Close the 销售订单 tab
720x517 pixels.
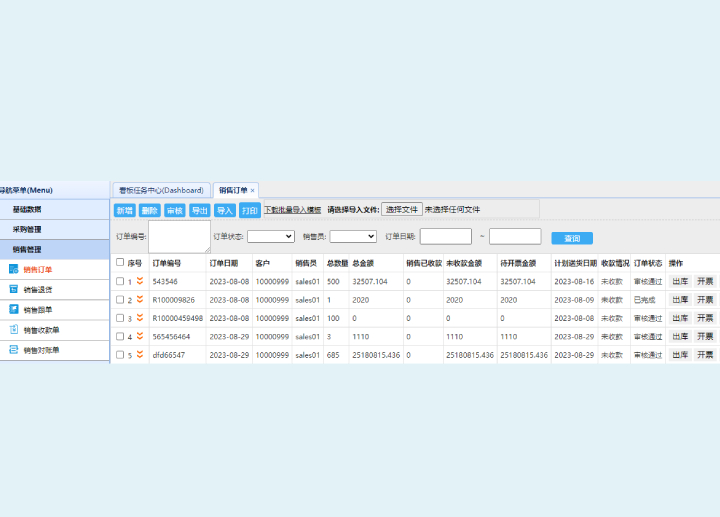pyautogui.click(x=252, y=190)
